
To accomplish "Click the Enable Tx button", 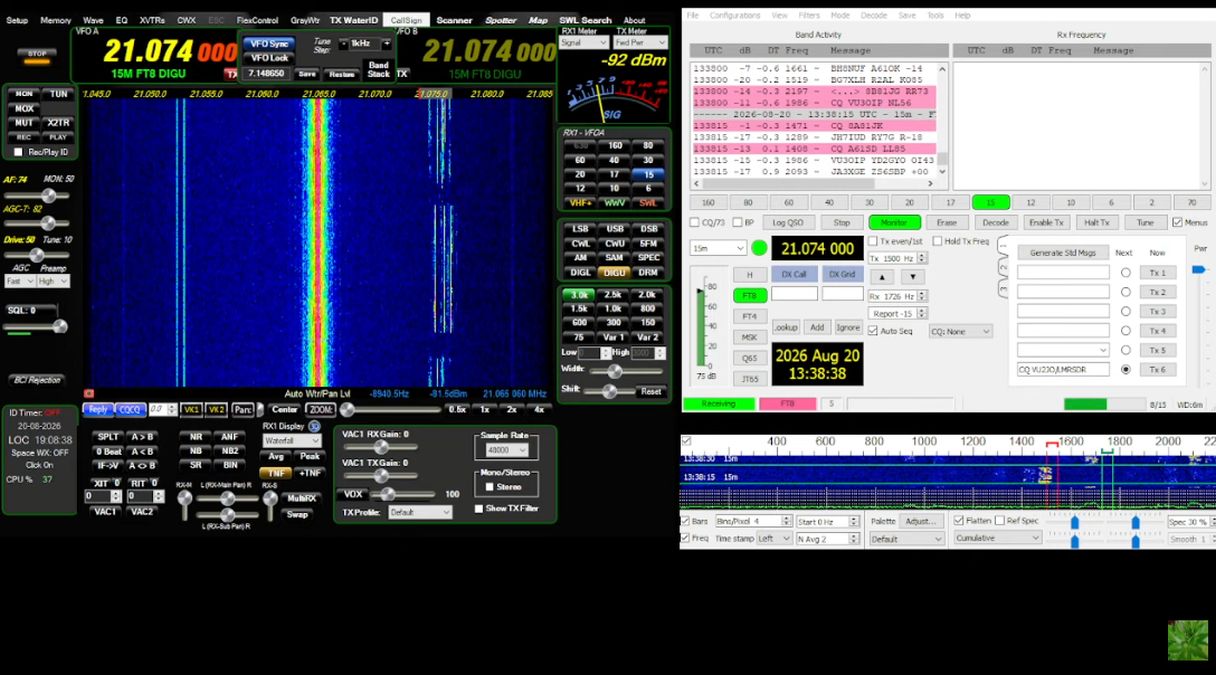I will (x=1046, y=222).
